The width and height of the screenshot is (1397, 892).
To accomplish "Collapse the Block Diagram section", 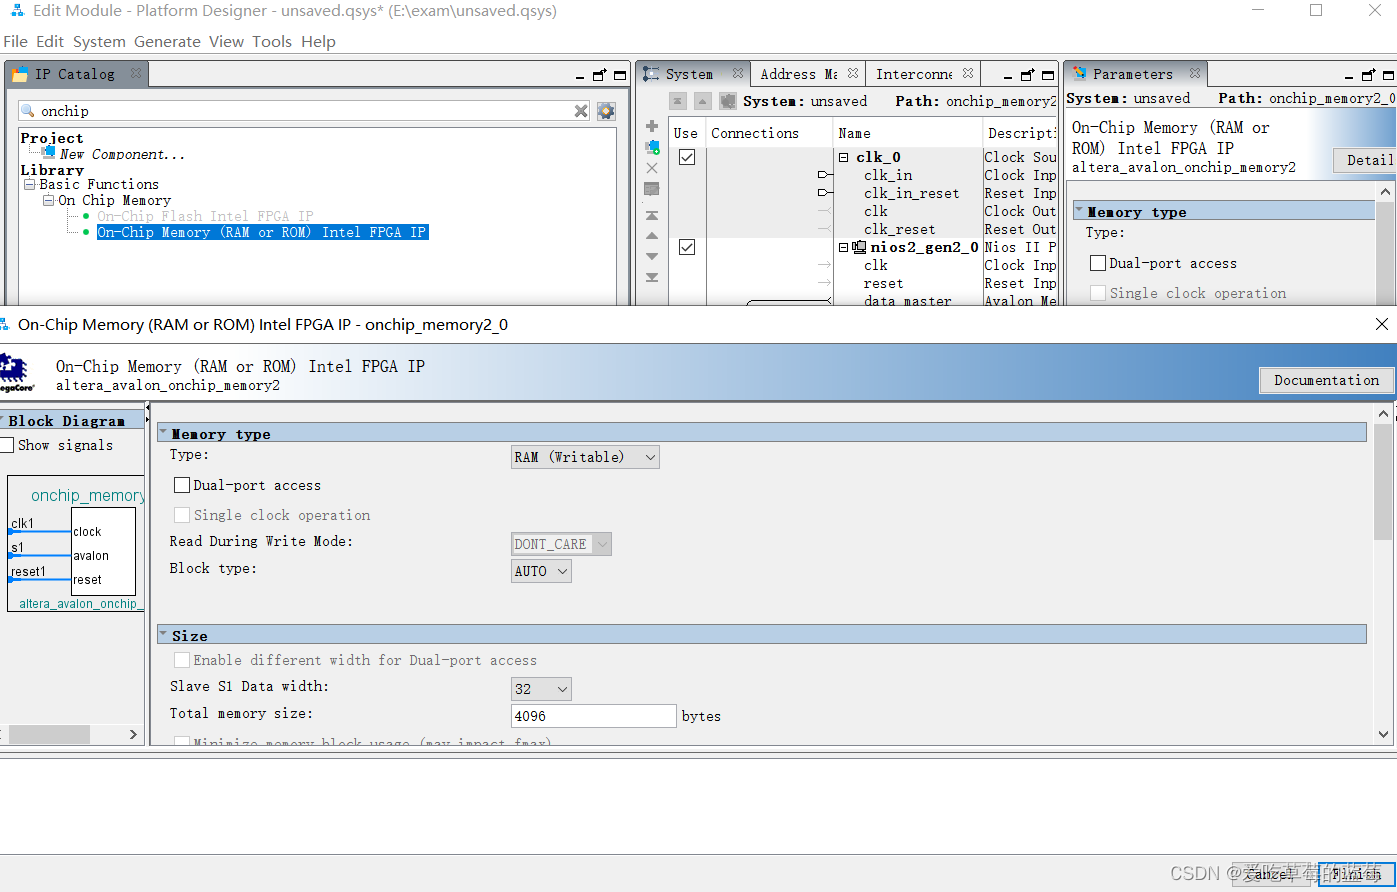I will (x=1, y=420).
